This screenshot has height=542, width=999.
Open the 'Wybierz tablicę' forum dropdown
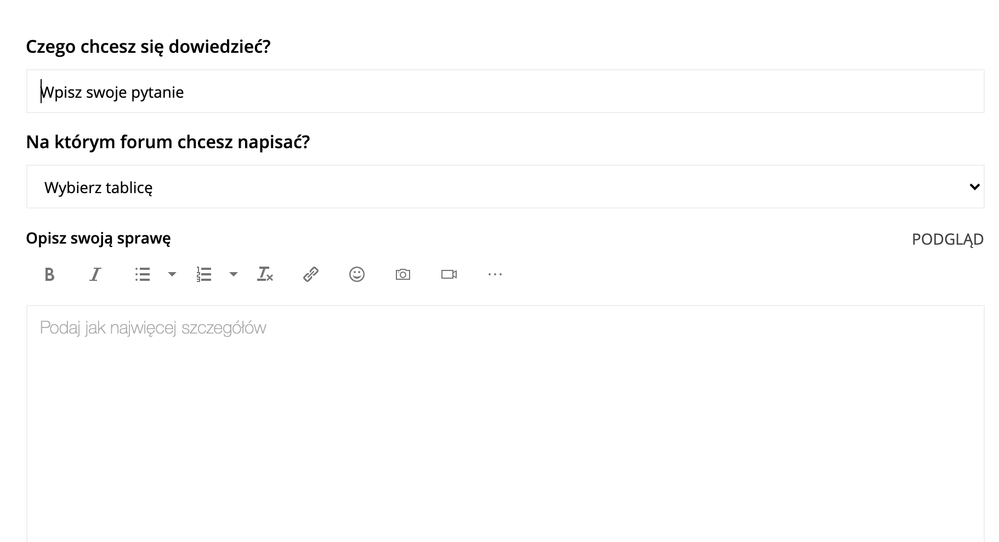pyautogui.click(x=500, y=187)
